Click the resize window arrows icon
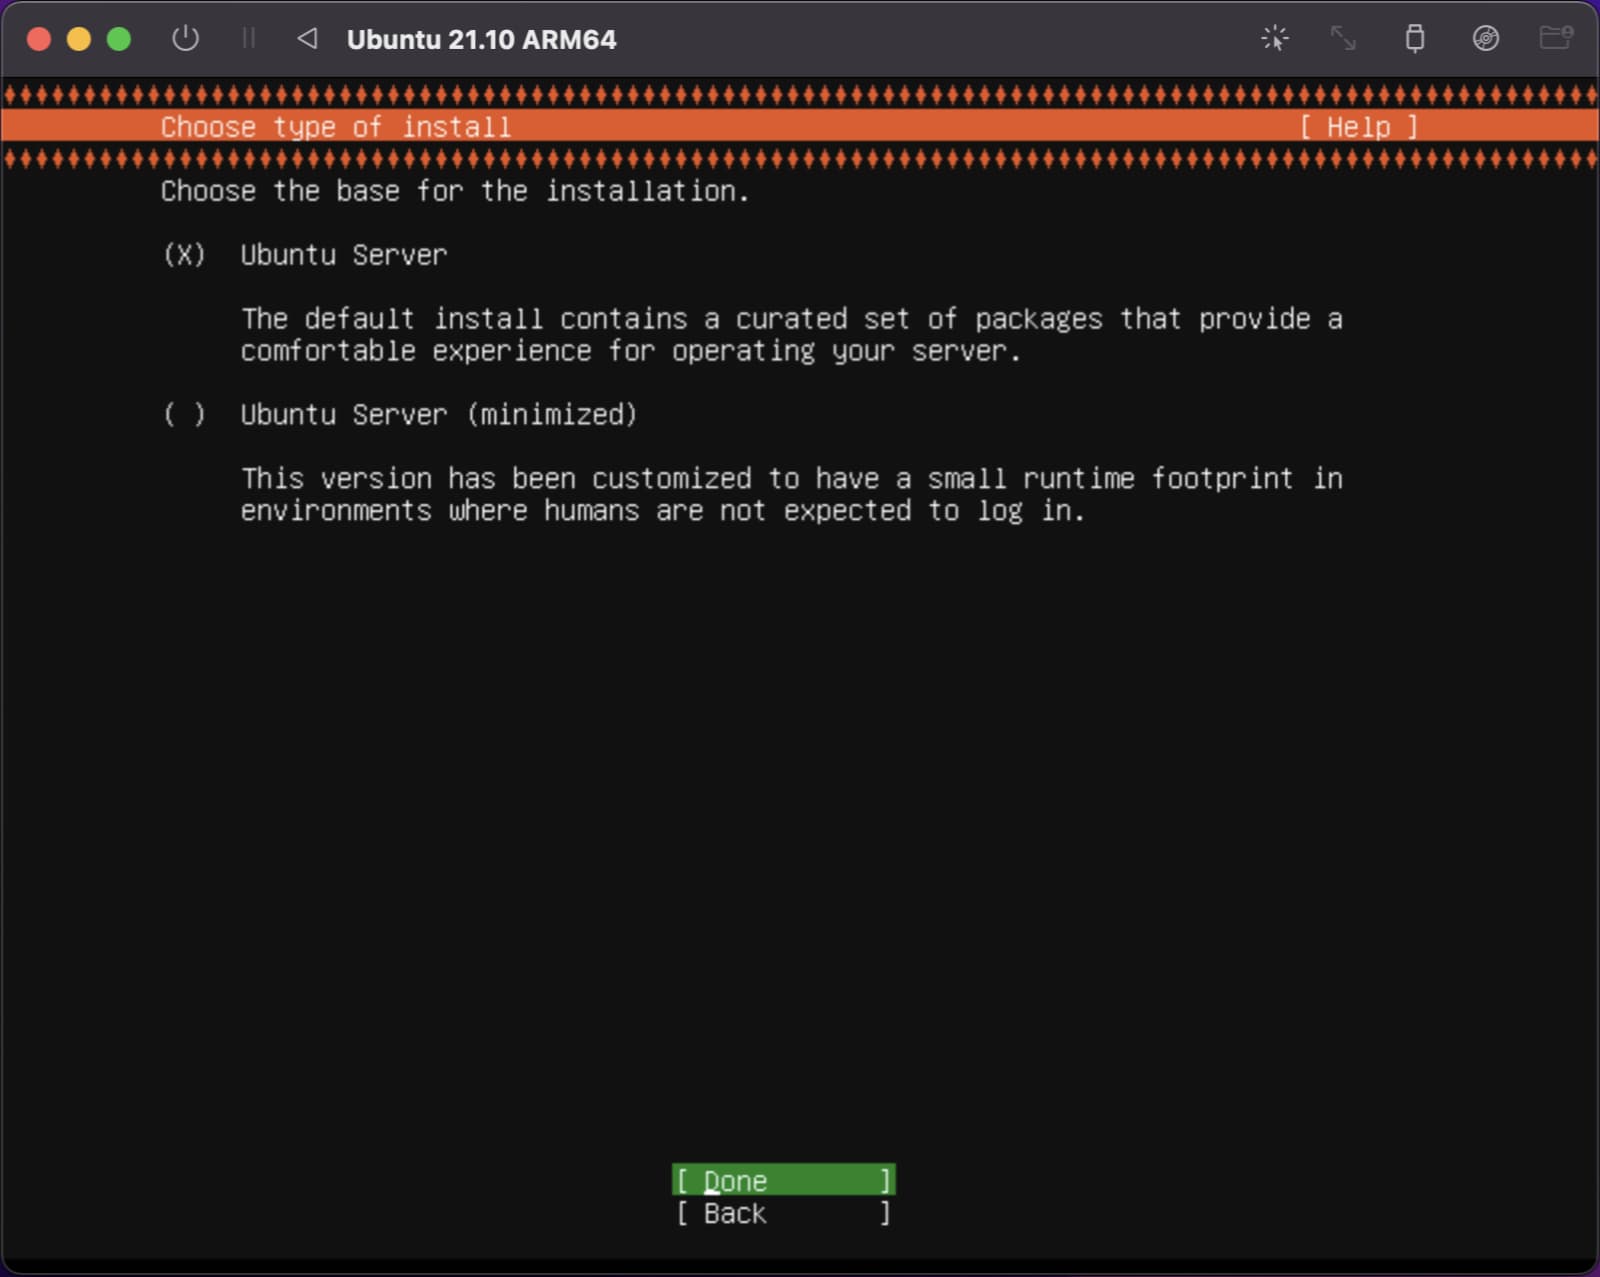The image size is (1600, 1277). 1342,39
